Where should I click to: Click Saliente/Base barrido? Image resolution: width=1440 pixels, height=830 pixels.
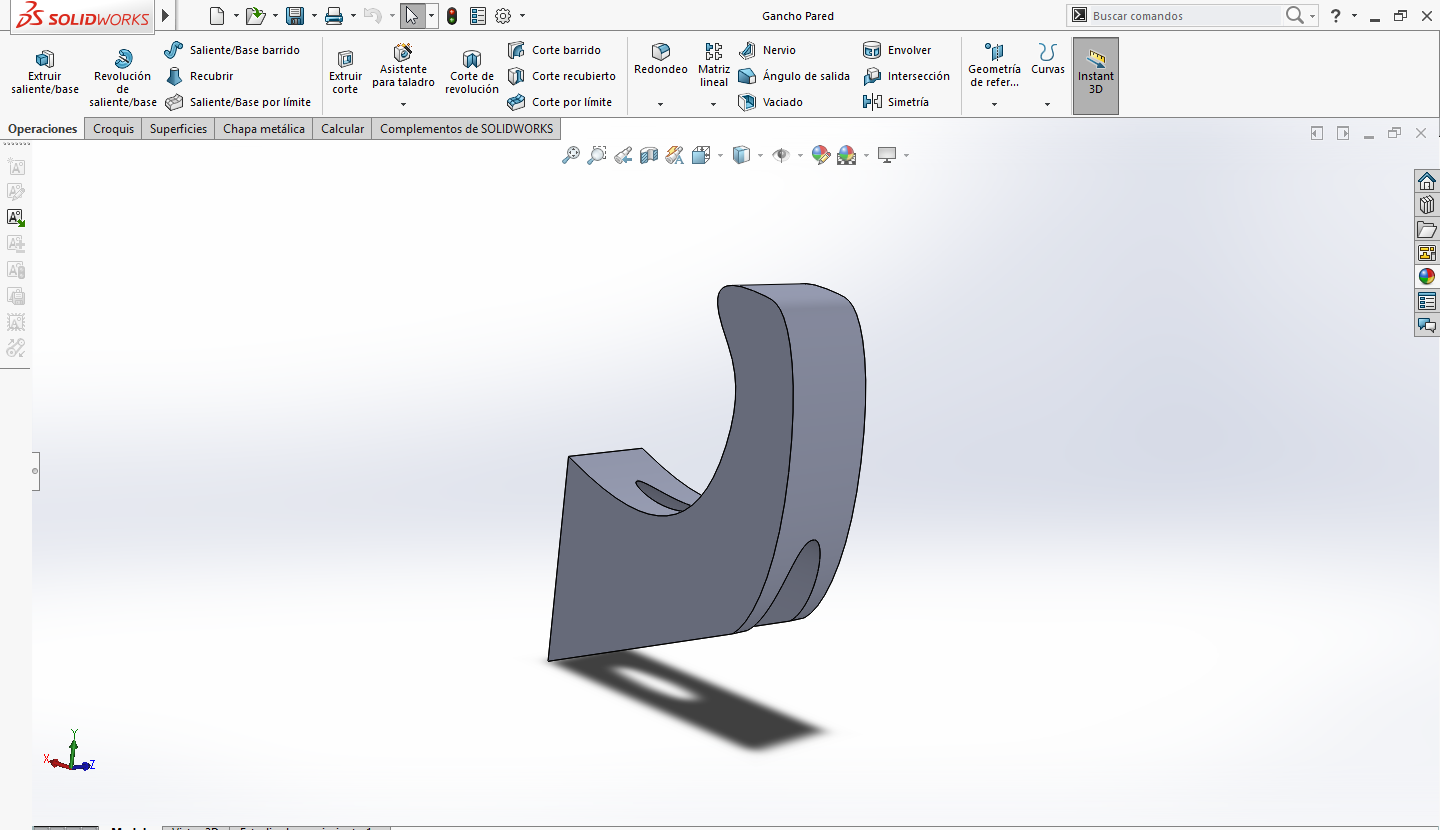[232, 50]
